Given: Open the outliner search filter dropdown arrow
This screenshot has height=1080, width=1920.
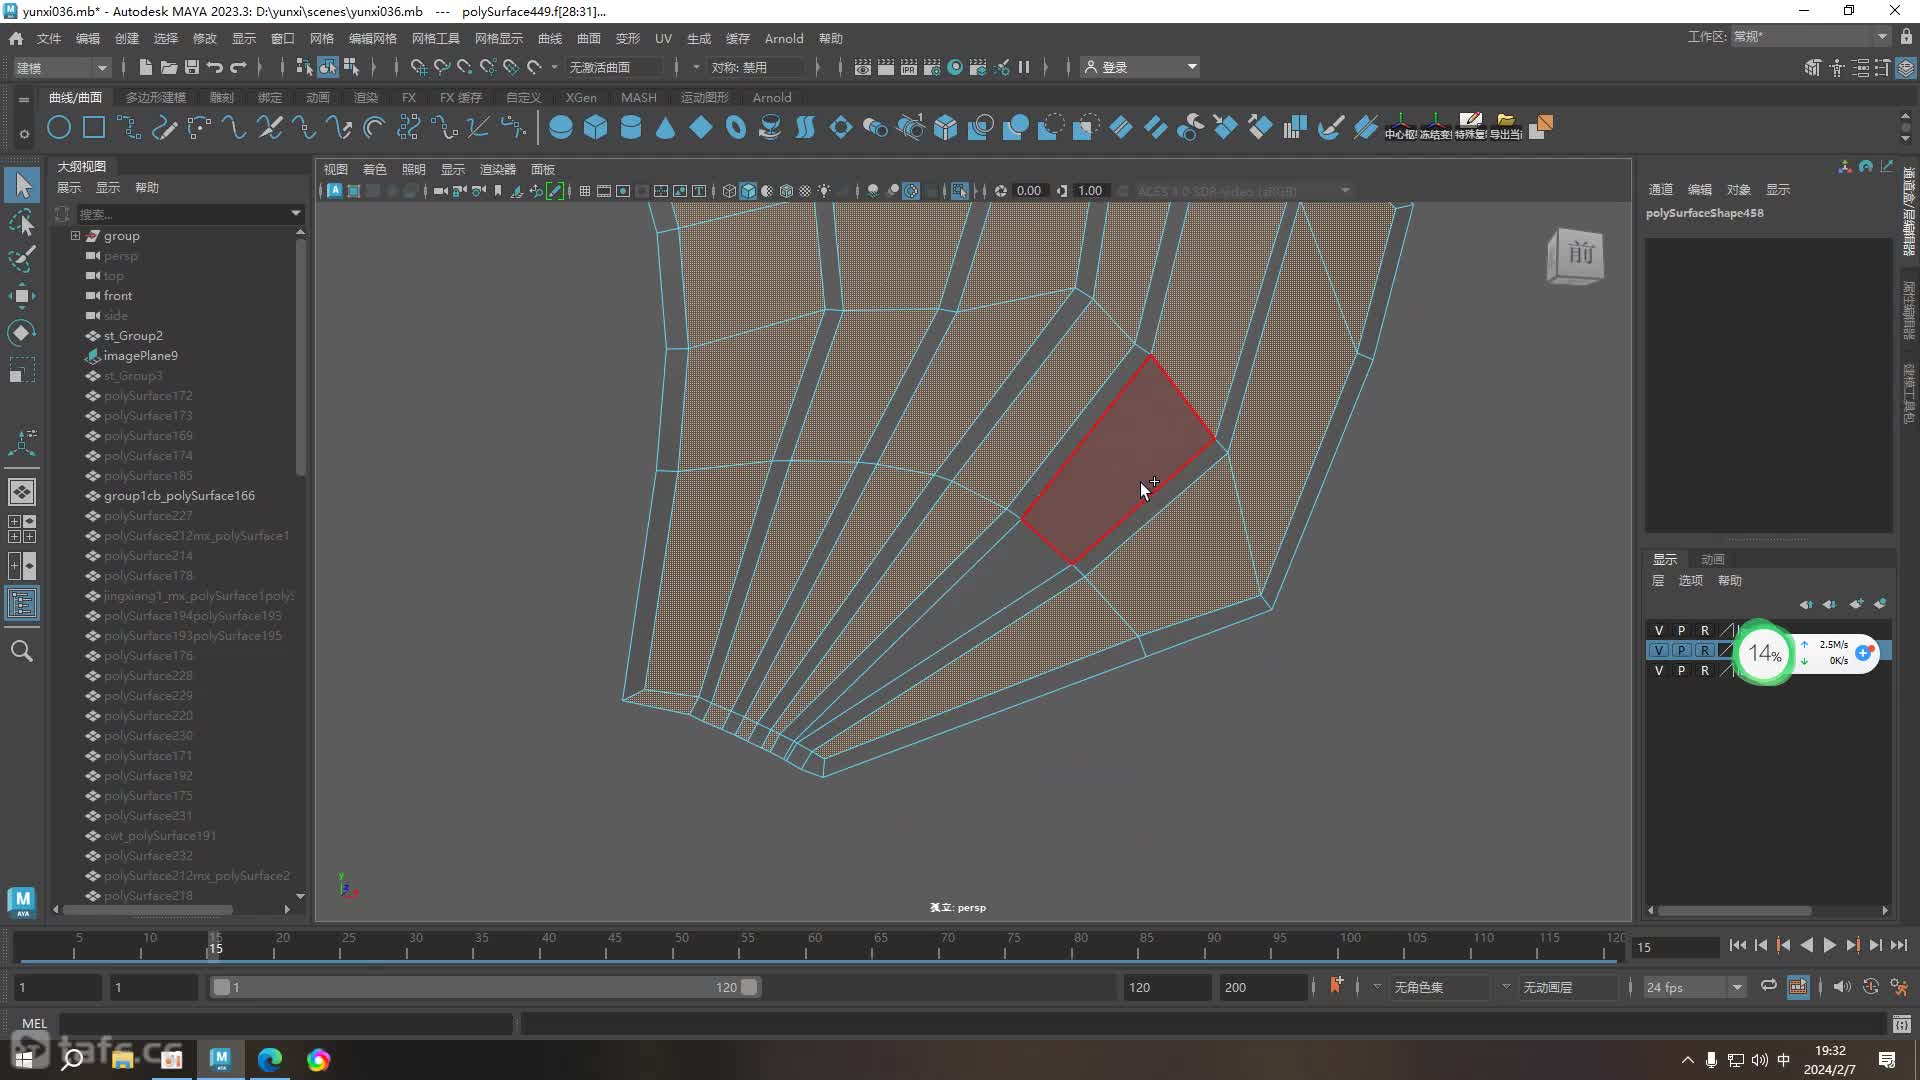Looking at the screenshot, I should point(295,214).
